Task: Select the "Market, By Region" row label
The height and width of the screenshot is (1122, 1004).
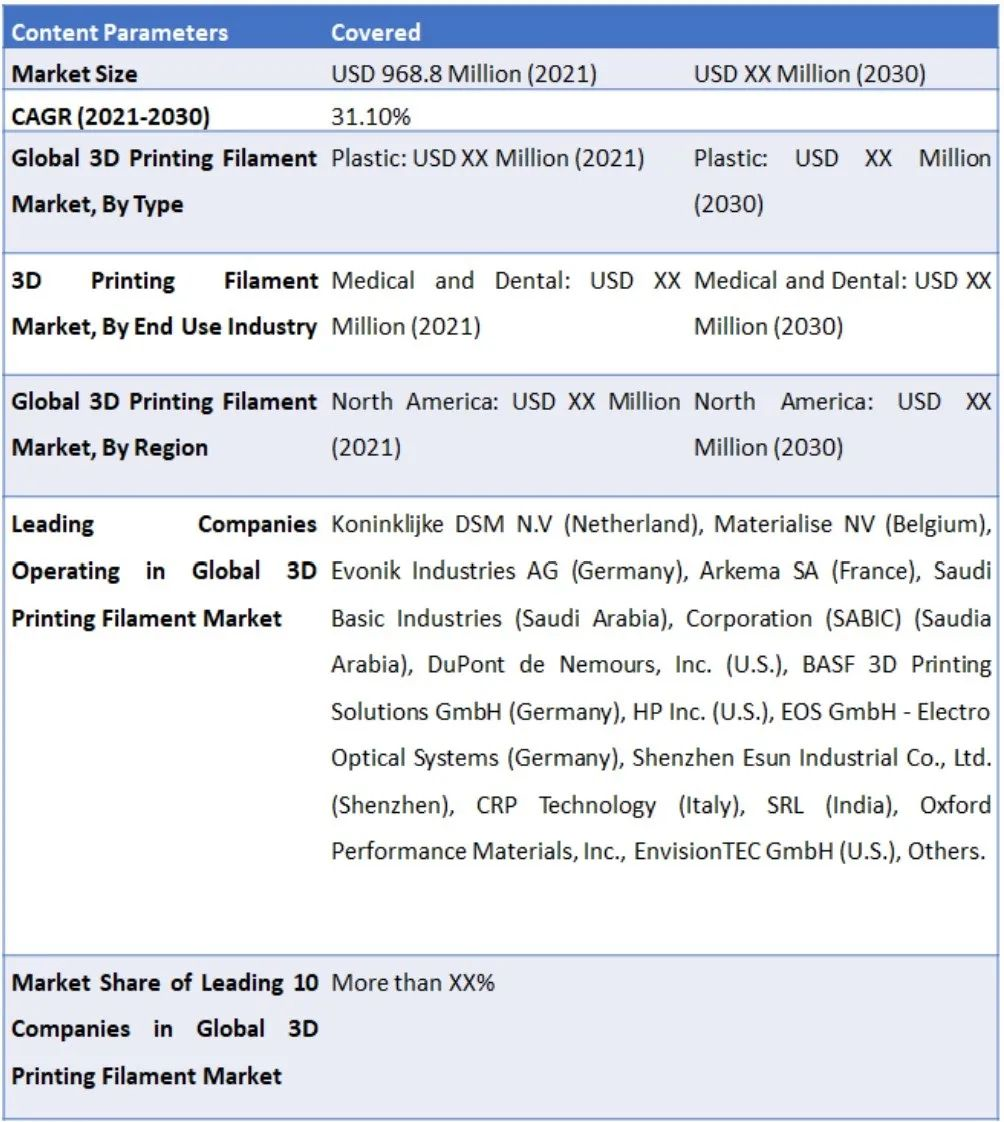Action: 109,448
